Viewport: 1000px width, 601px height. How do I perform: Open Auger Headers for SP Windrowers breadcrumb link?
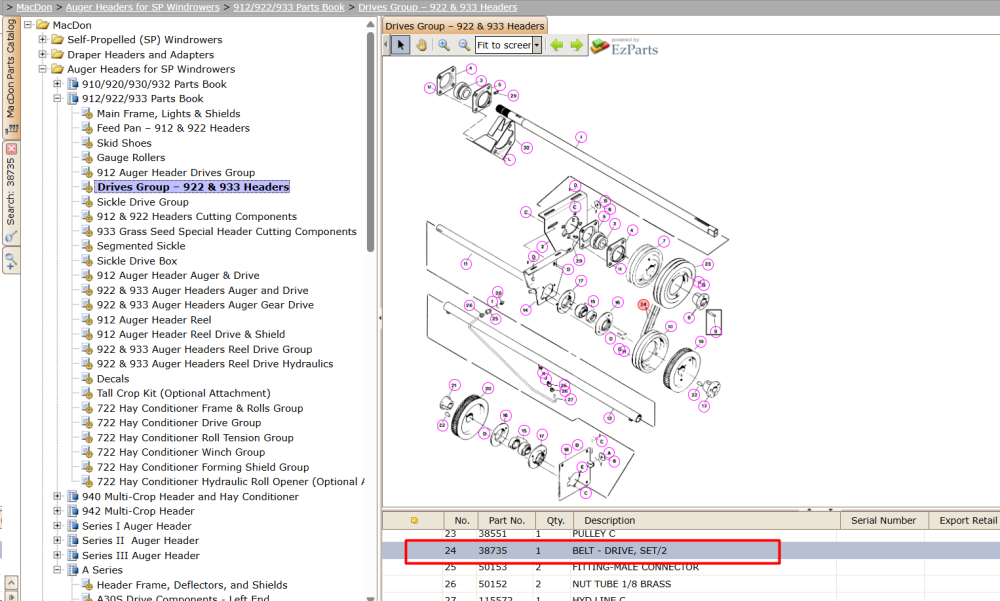click(143, 7)
